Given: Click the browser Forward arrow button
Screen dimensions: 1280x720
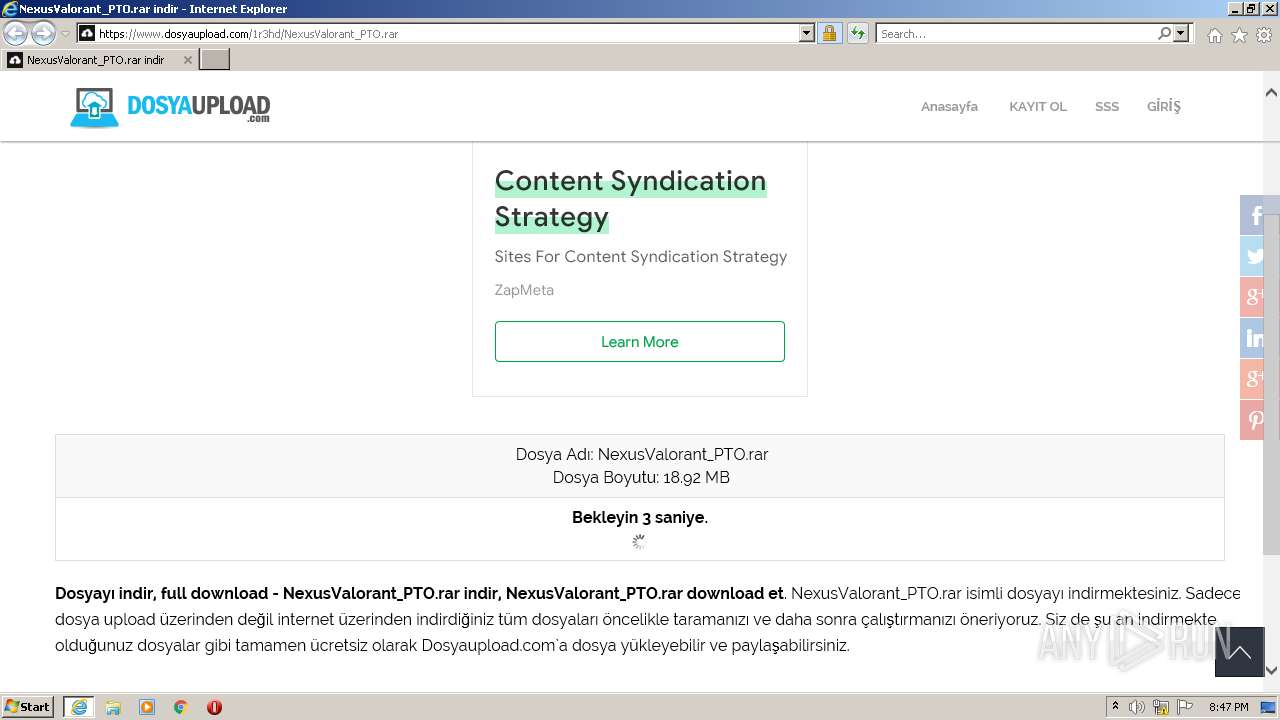Looking at the screenshot, I should [43, 34].
